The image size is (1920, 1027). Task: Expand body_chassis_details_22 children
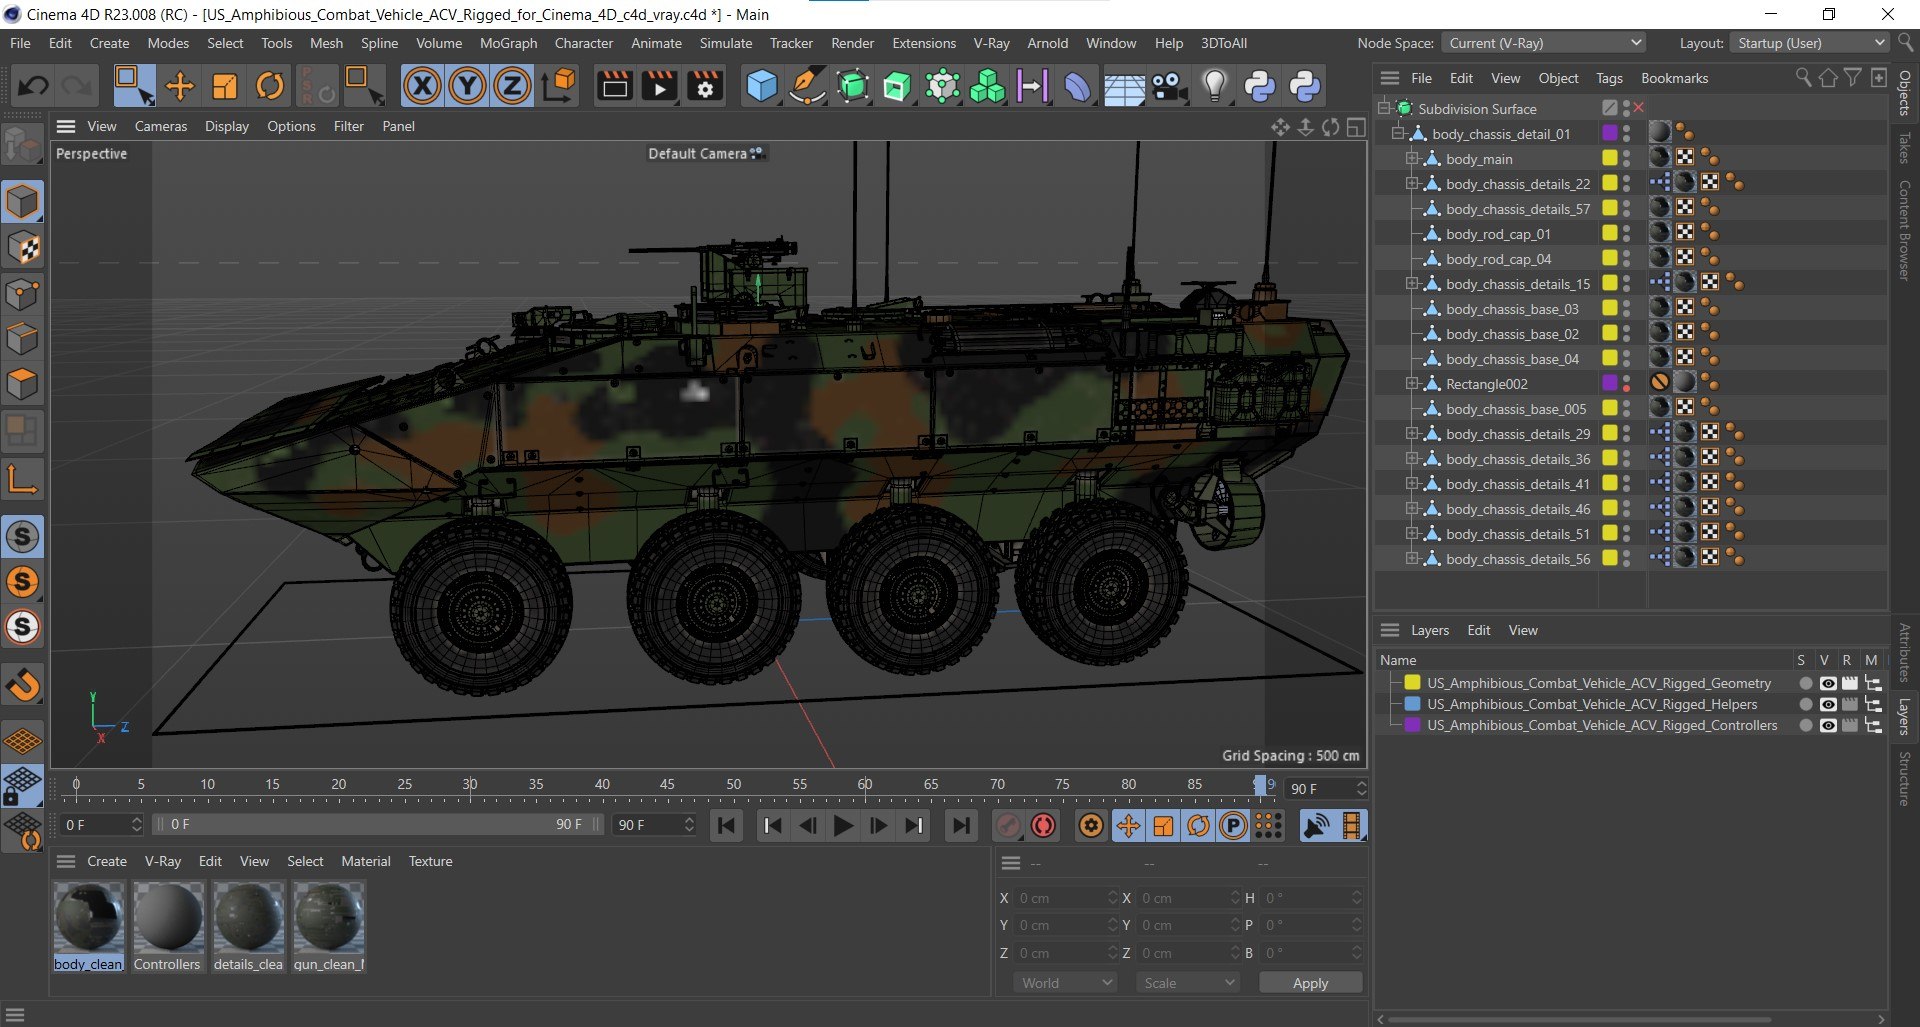pos(1412,183)
